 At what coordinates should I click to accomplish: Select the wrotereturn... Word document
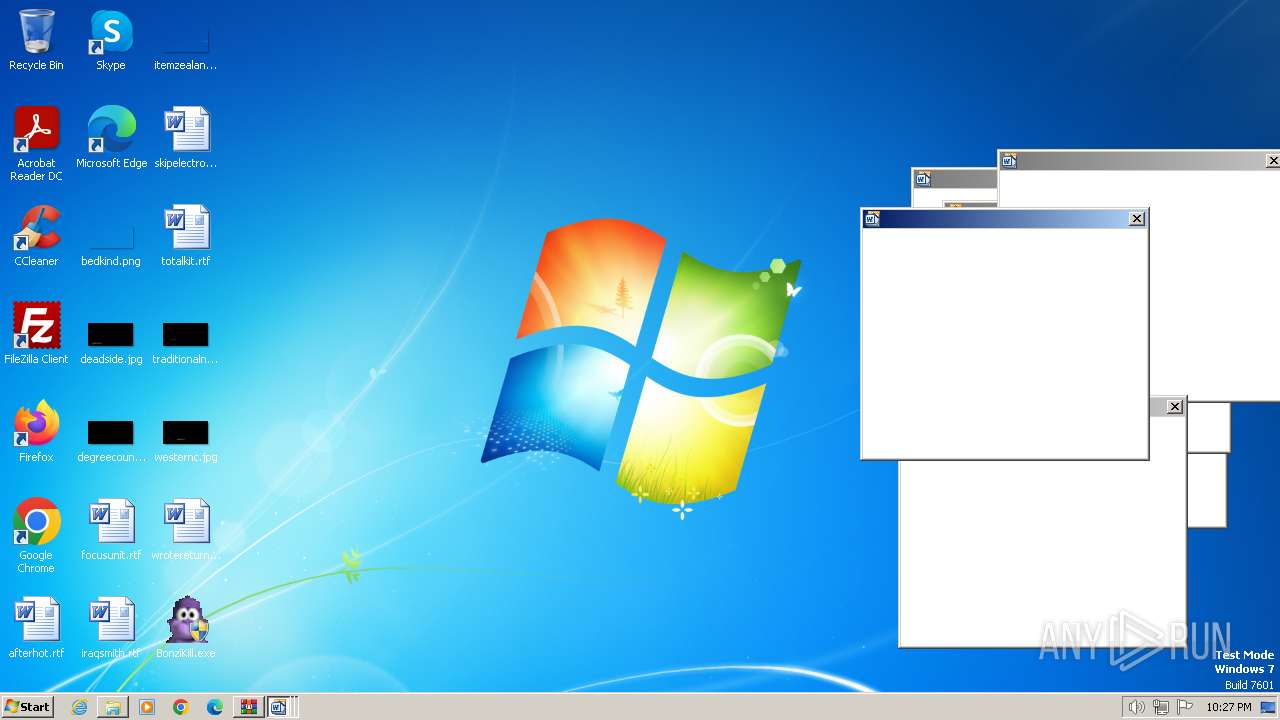click(186, 530)
